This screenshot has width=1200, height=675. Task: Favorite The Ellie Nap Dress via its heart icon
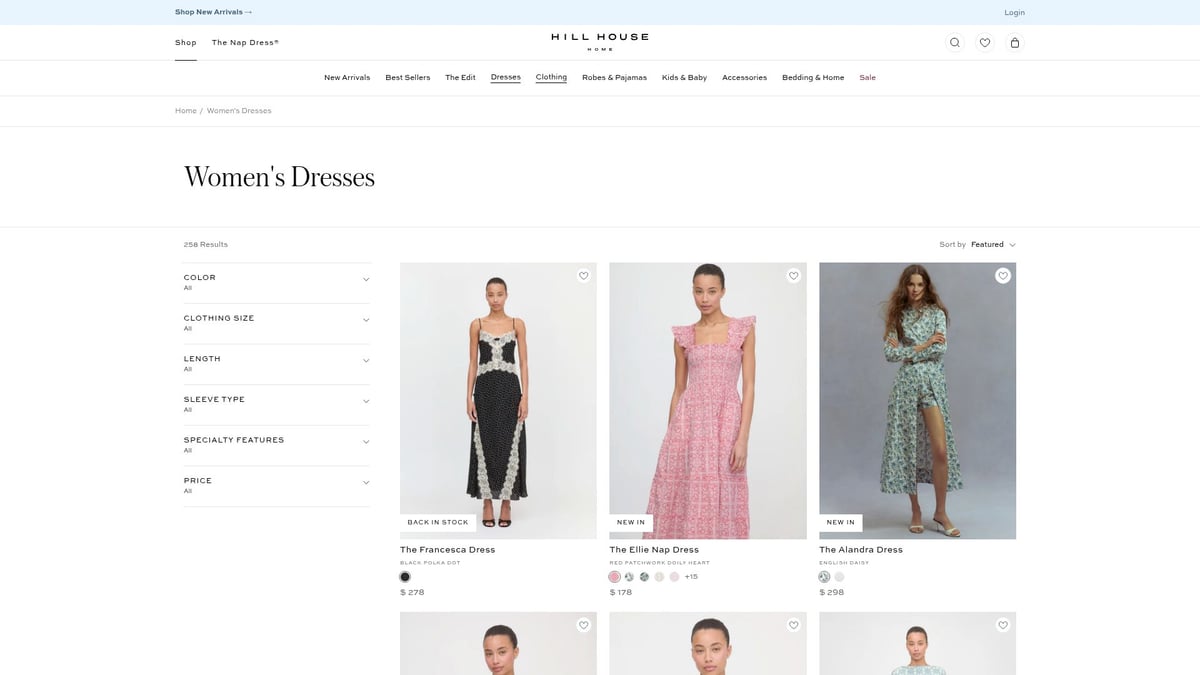(793, 275)
